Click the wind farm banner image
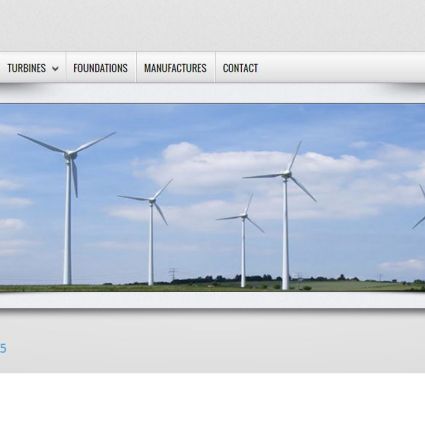 pyautogui.click(x=212, y=198)
